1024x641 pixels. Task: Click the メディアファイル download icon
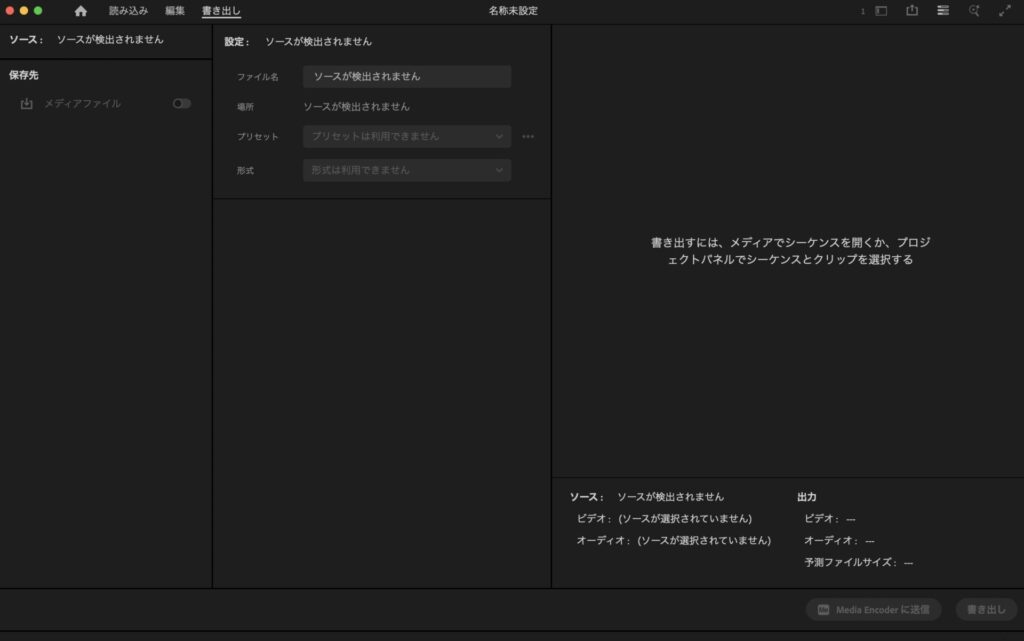[x=27, y=104]
